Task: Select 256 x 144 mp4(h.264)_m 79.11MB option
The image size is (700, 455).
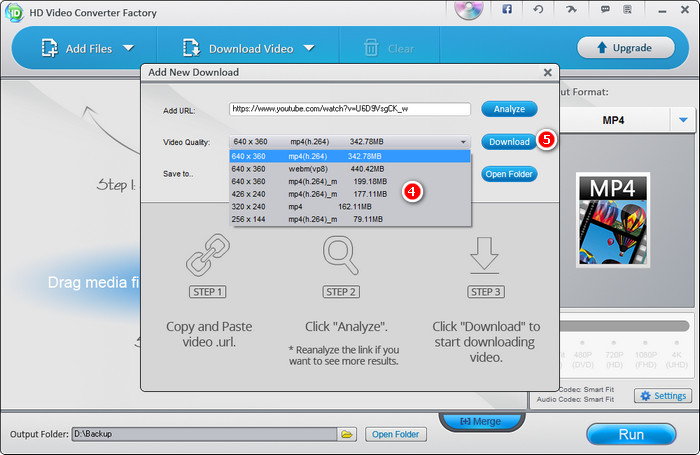Action: 350,219
